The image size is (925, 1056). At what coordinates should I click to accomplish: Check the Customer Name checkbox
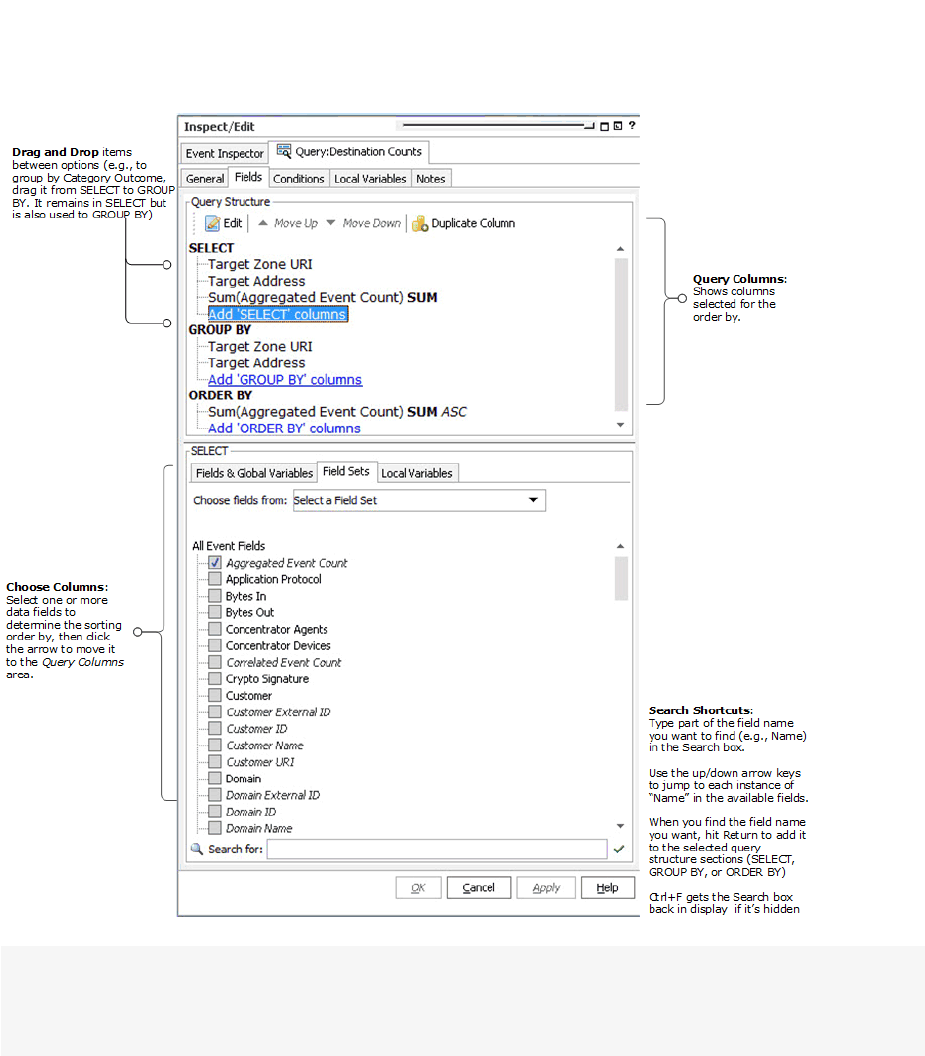pyautogui.click(x=215, y=745)
